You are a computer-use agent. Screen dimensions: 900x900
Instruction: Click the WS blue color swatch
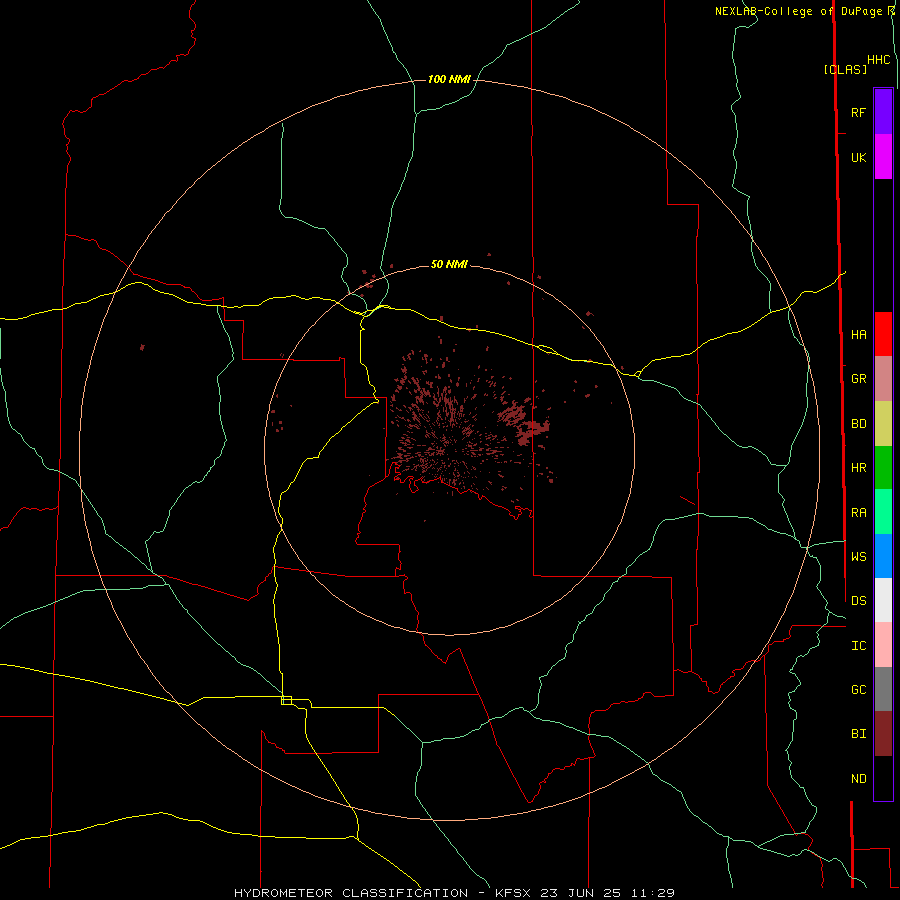[x=883, y=556]
